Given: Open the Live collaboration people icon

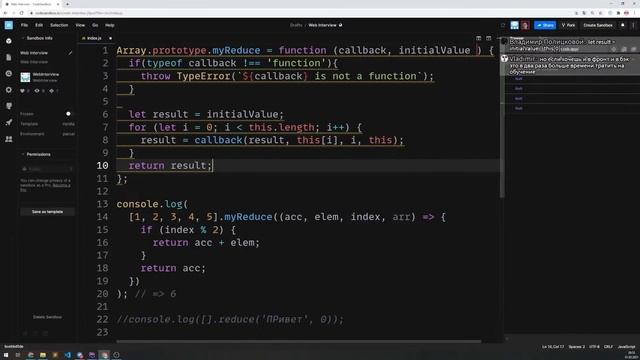Looking at the screenshot, I should (x=9, y=139).
